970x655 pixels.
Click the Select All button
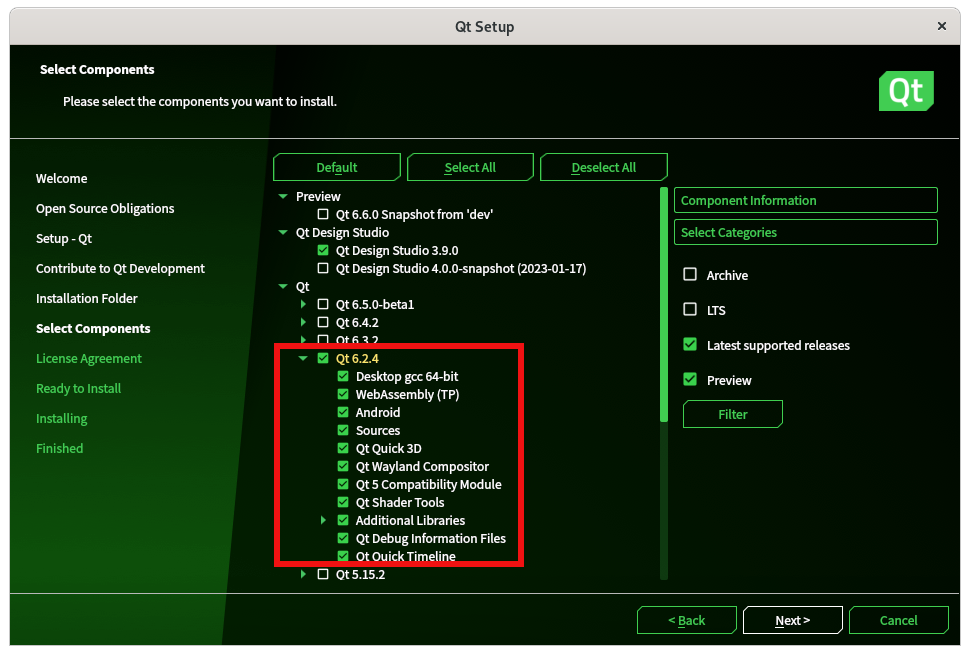470,167
